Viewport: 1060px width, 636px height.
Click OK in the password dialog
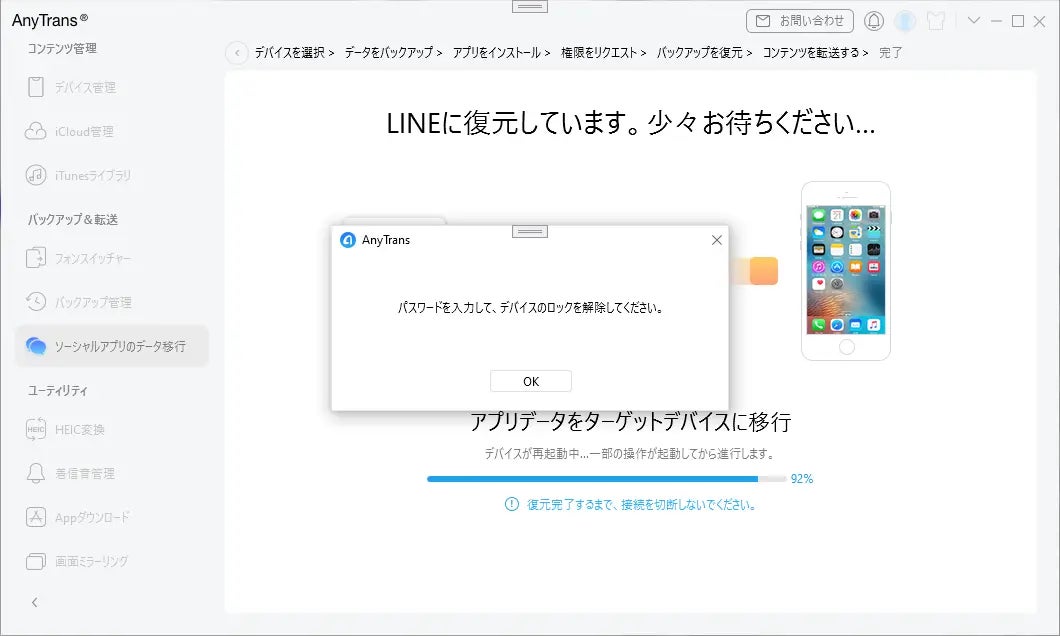531,381
